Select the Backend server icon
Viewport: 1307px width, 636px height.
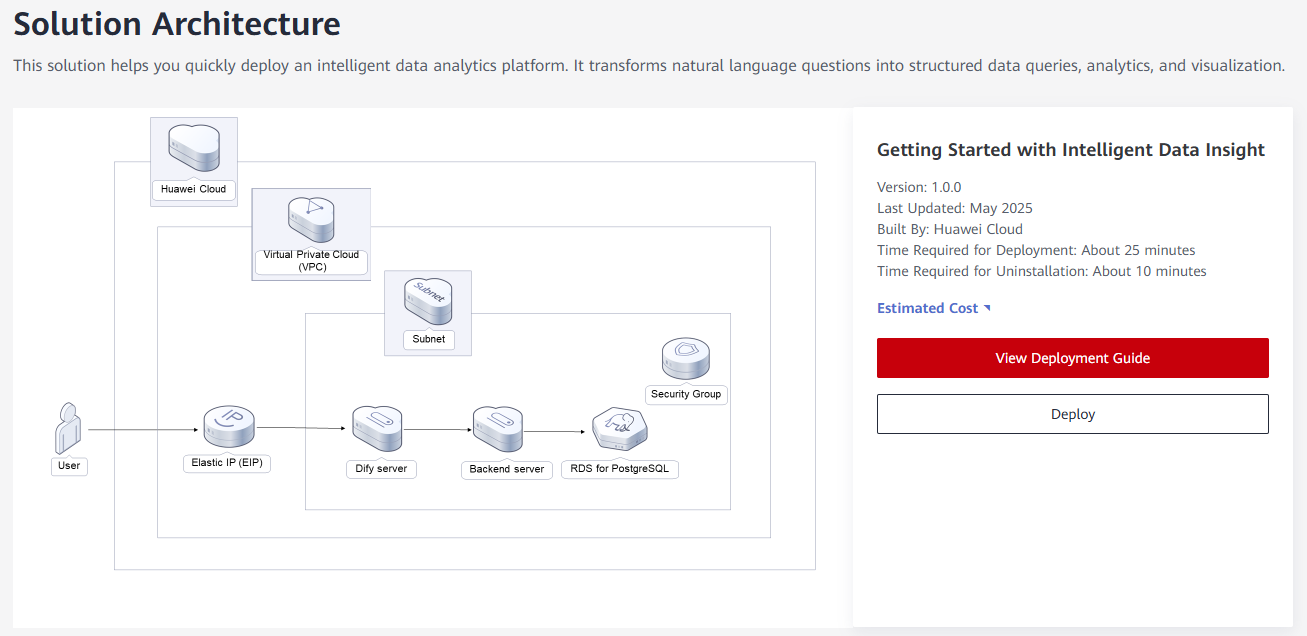click(499, 430)
